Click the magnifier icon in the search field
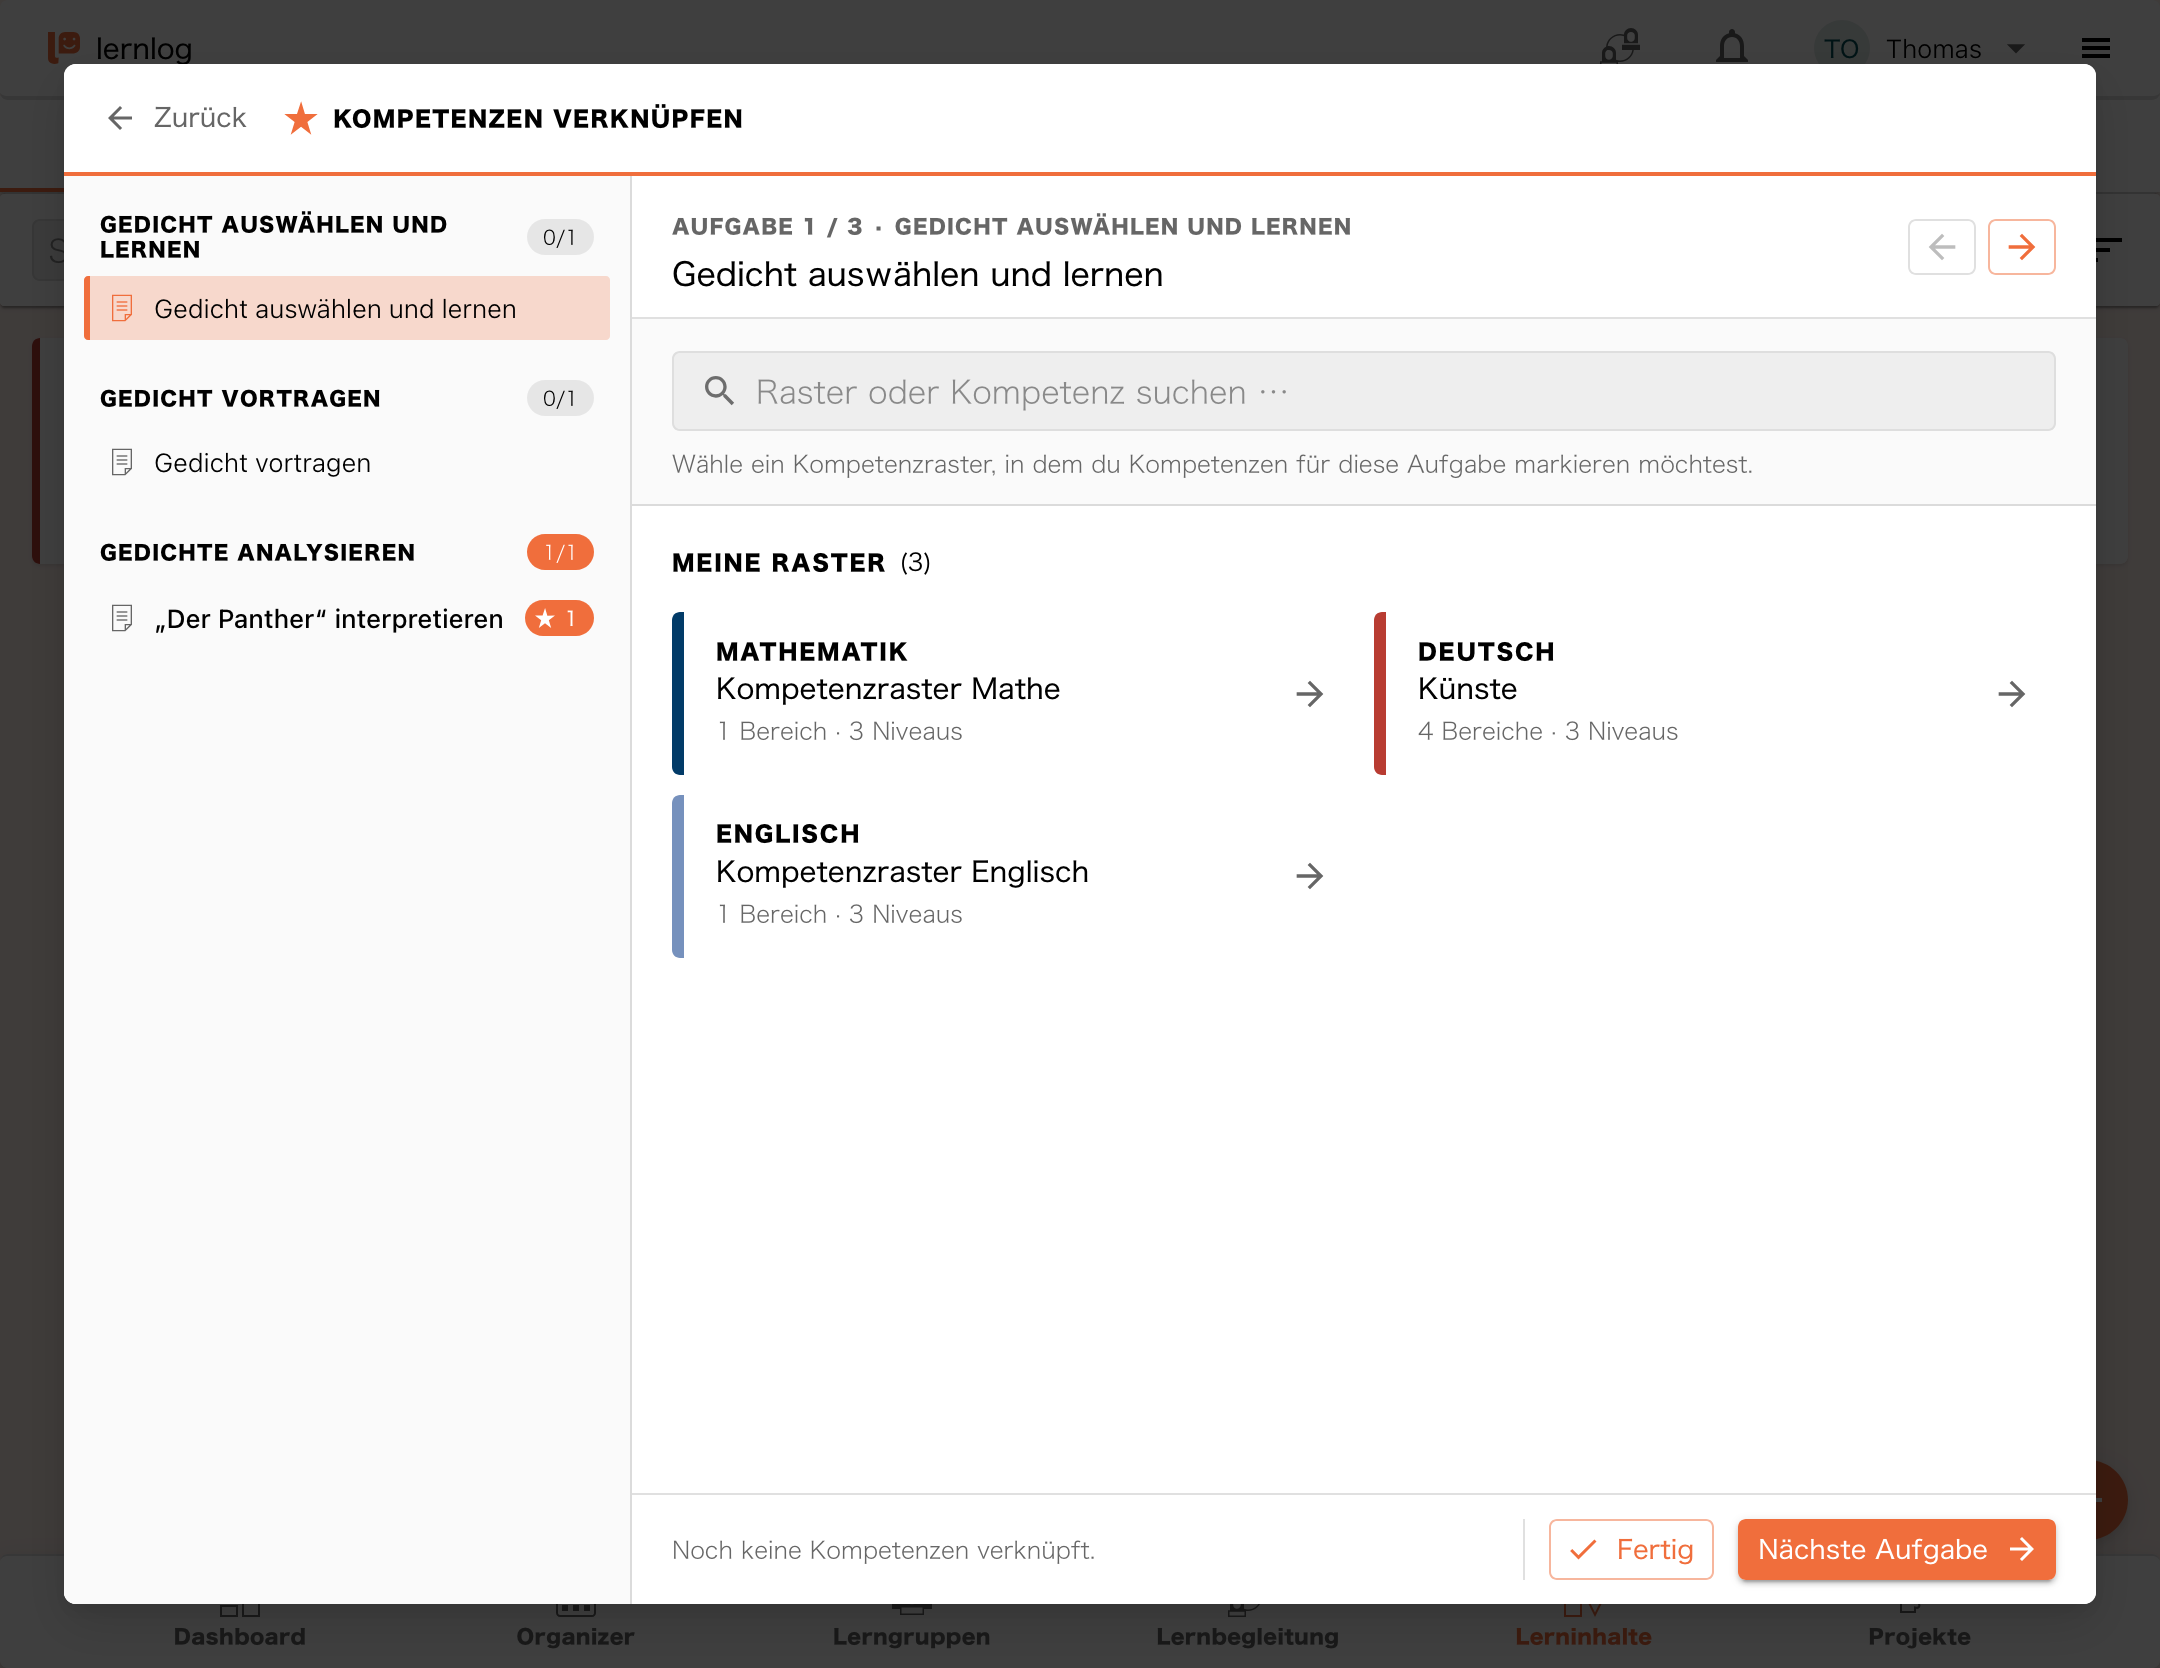This screenshot has width=2160, height=1668. [719, 391]
